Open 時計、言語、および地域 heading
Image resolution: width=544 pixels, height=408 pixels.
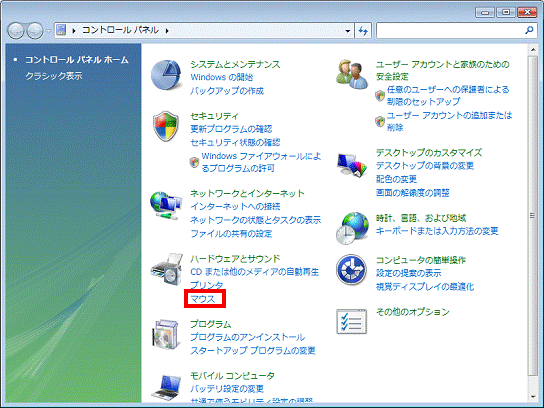point(421,218)
